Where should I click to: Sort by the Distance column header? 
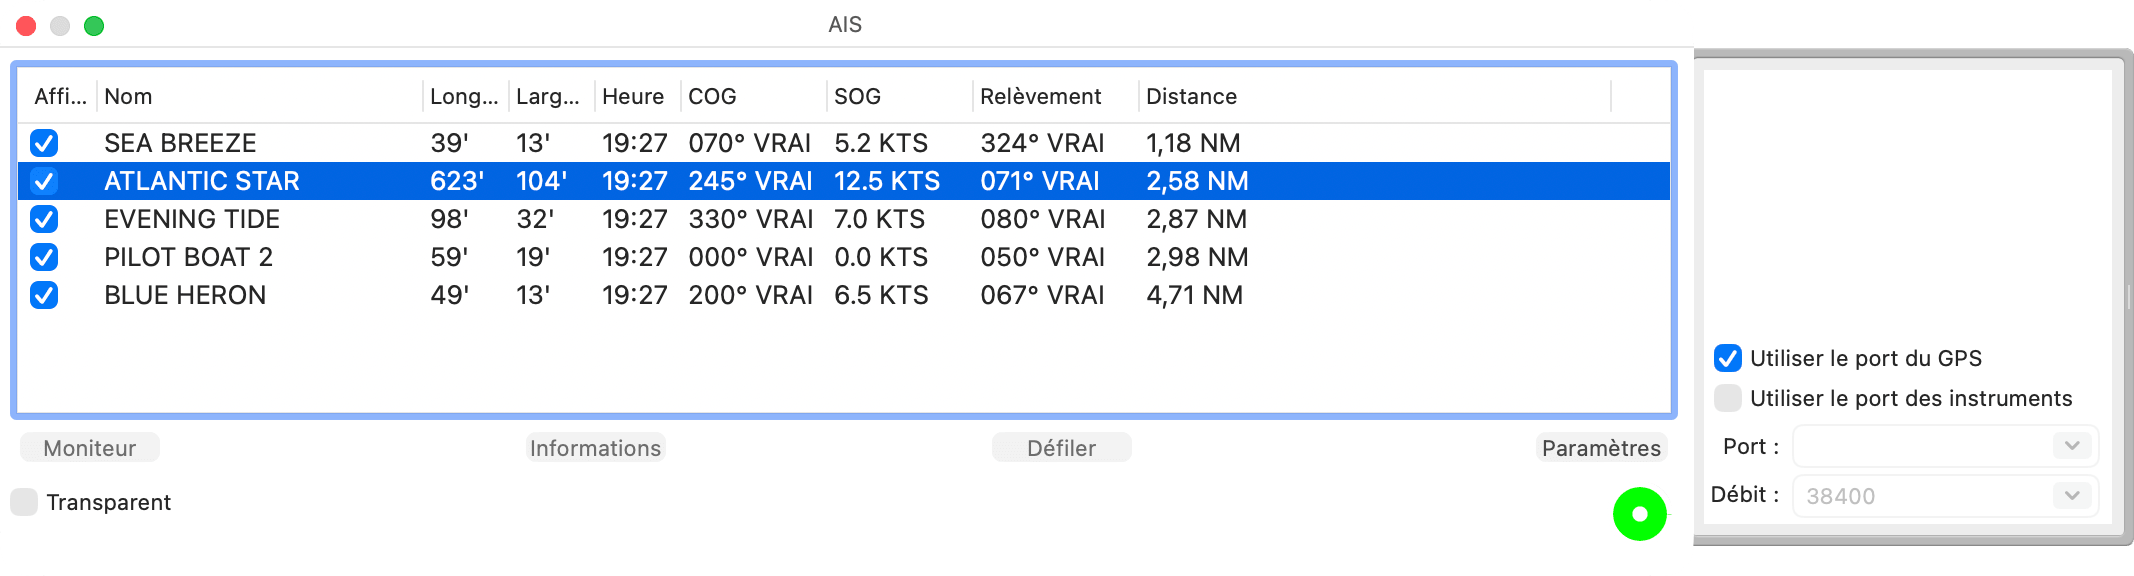(x=1375, y=96)
